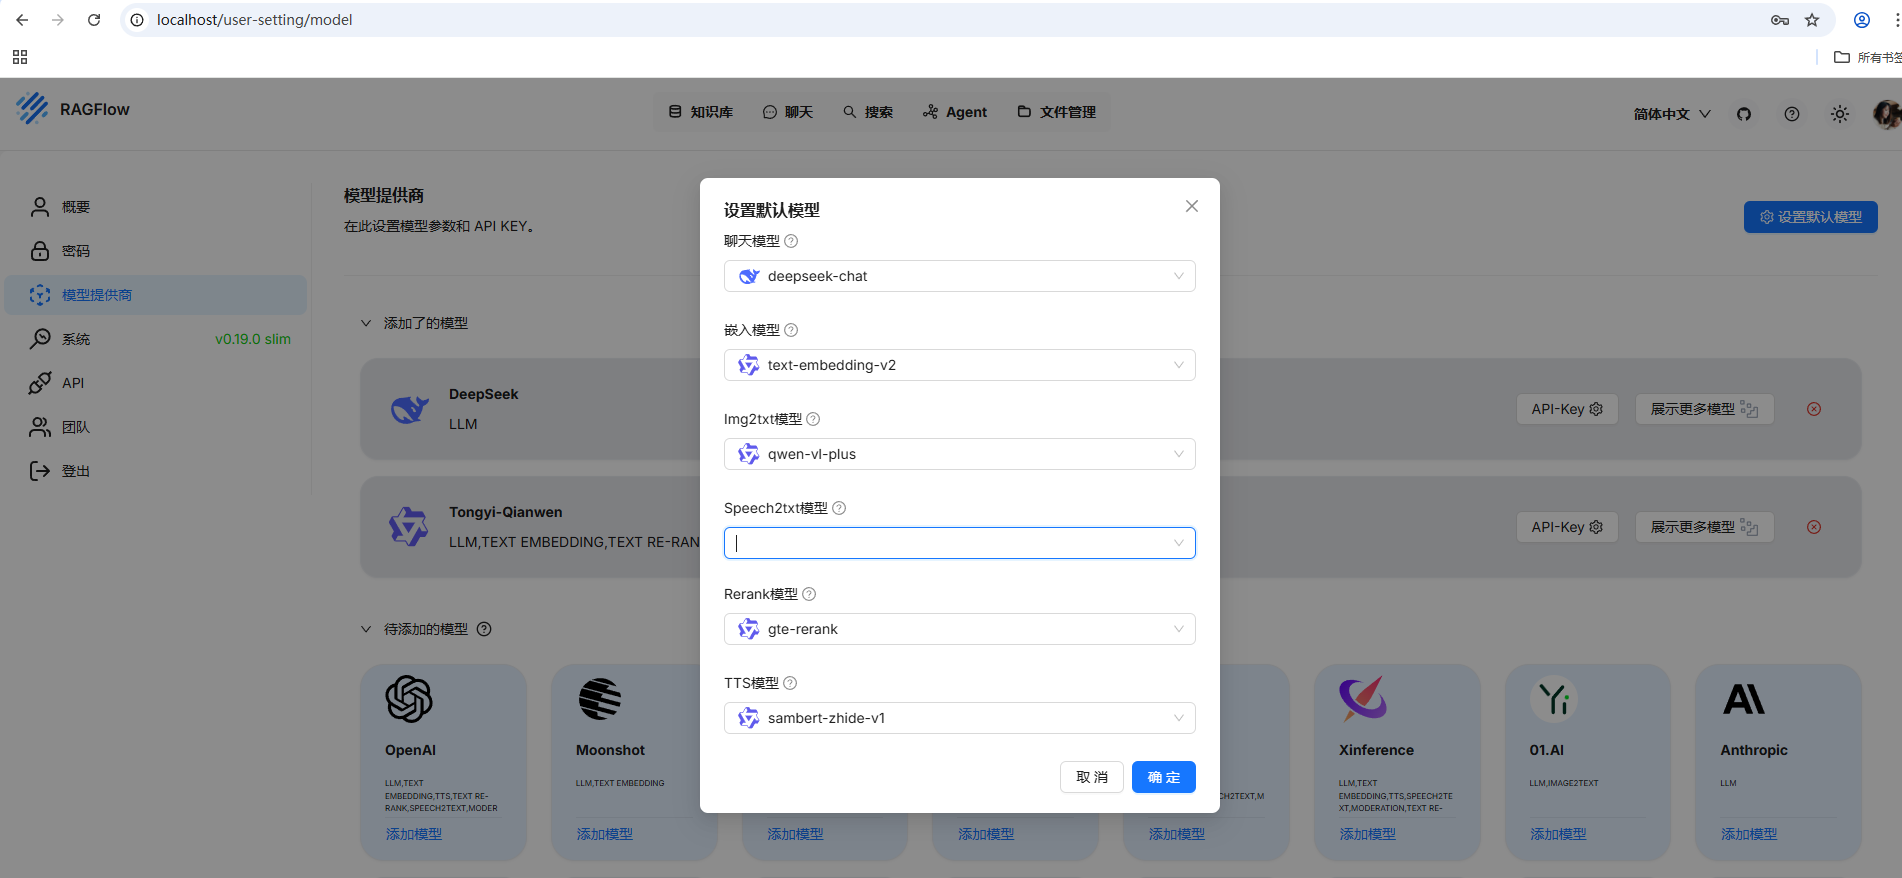Delete the DeepSeek provider with red X
Image resolution: width=1902 pixels, height=878 pixels.
[1814, 409]
